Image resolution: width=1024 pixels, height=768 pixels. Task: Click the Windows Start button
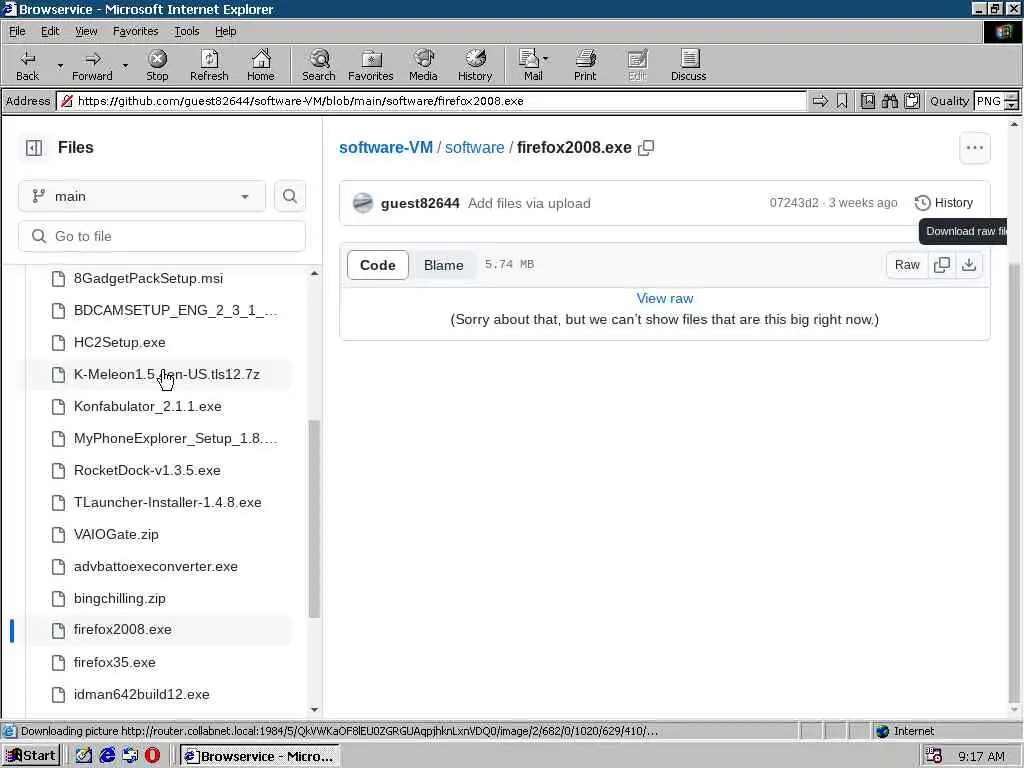(x=31, y=756)
